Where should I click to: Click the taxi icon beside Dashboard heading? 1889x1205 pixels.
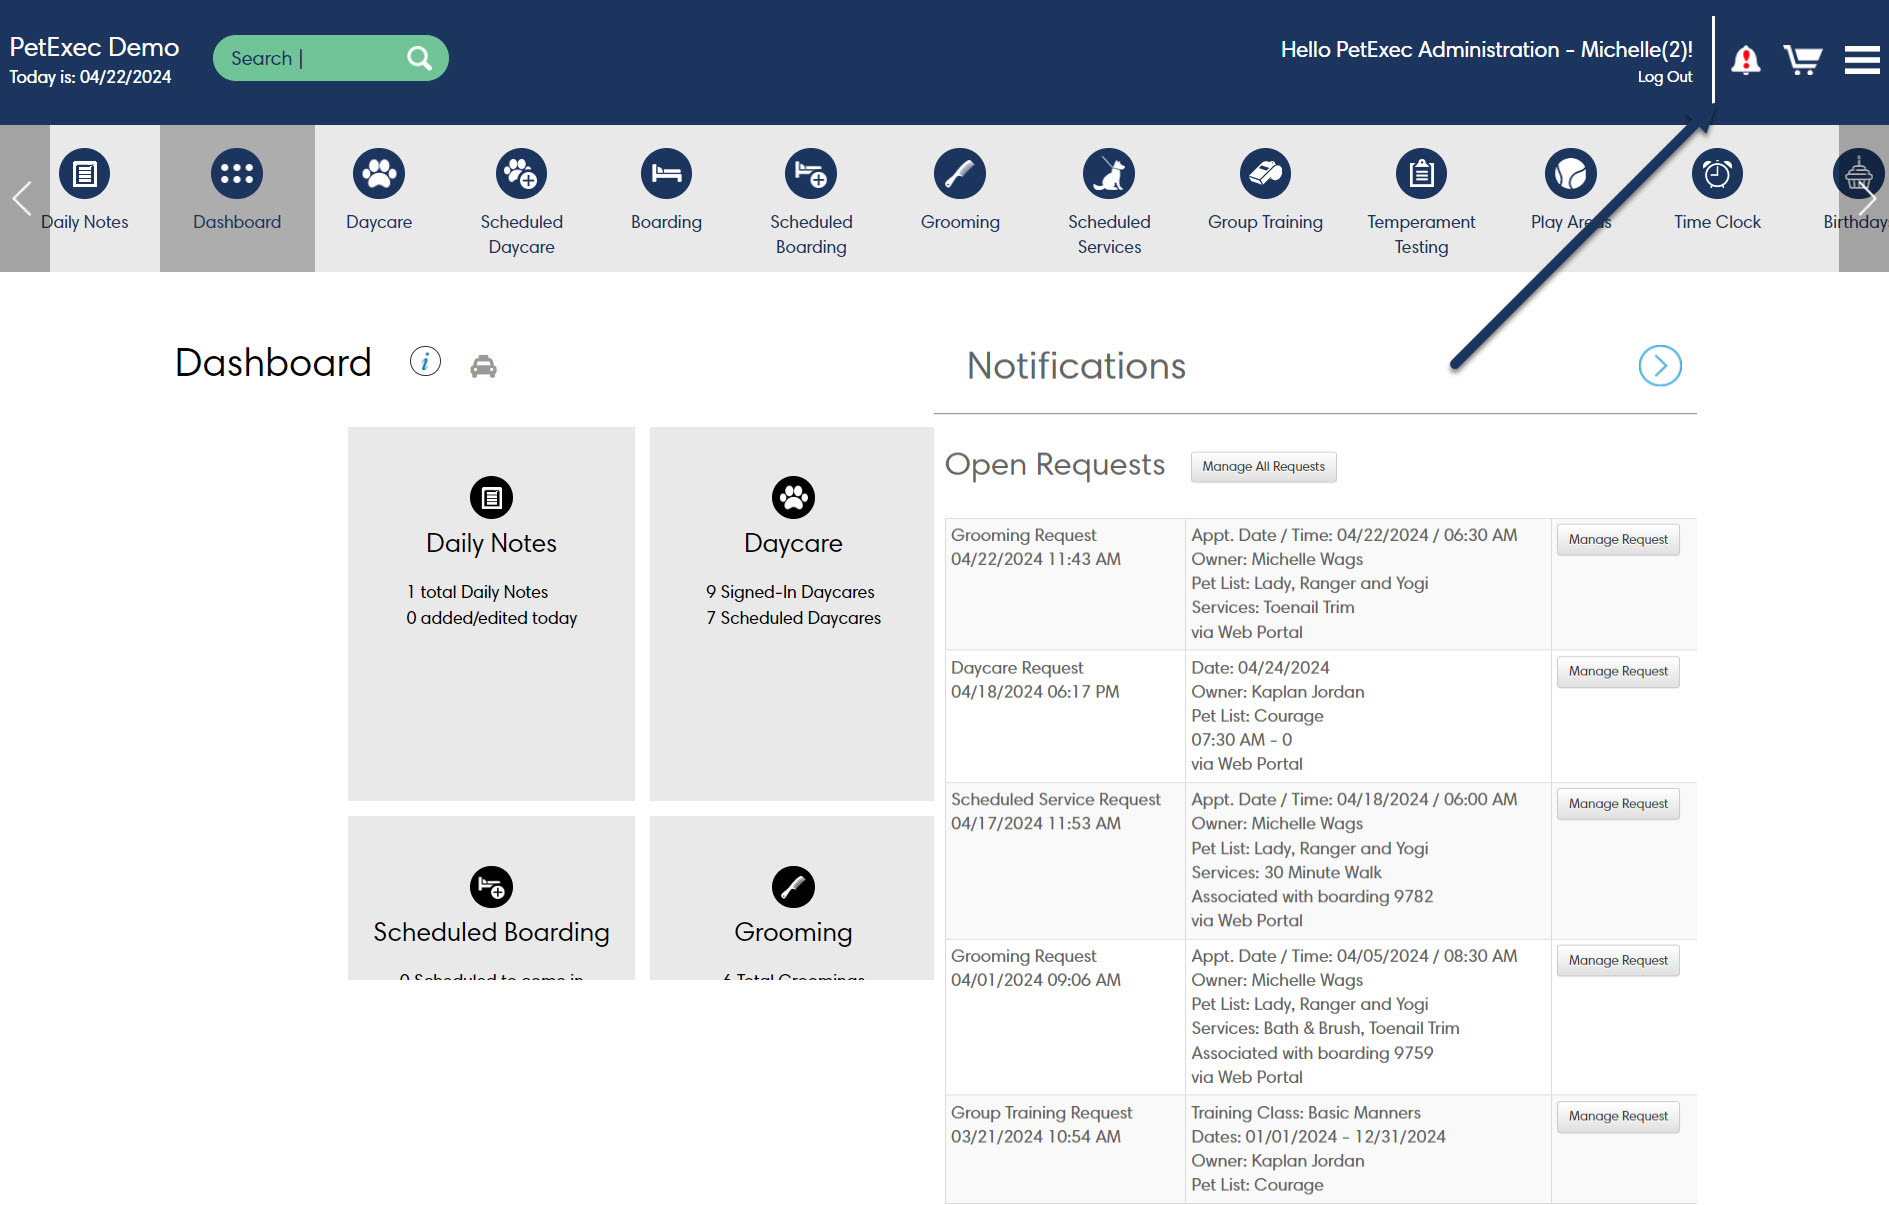[484, 364]
